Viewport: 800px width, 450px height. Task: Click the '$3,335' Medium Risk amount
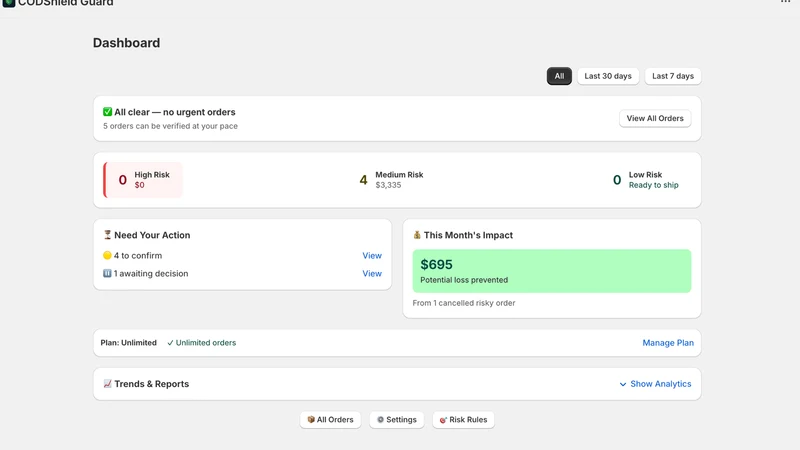tap(388, 185)
